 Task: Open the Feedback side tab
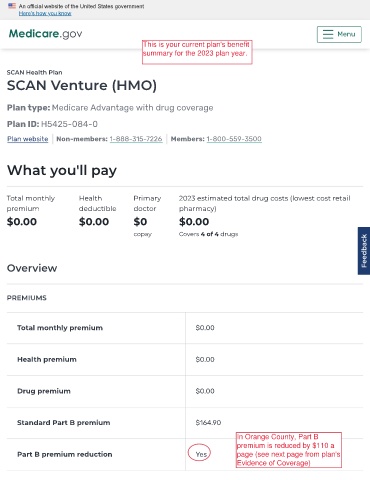point(364,251)
